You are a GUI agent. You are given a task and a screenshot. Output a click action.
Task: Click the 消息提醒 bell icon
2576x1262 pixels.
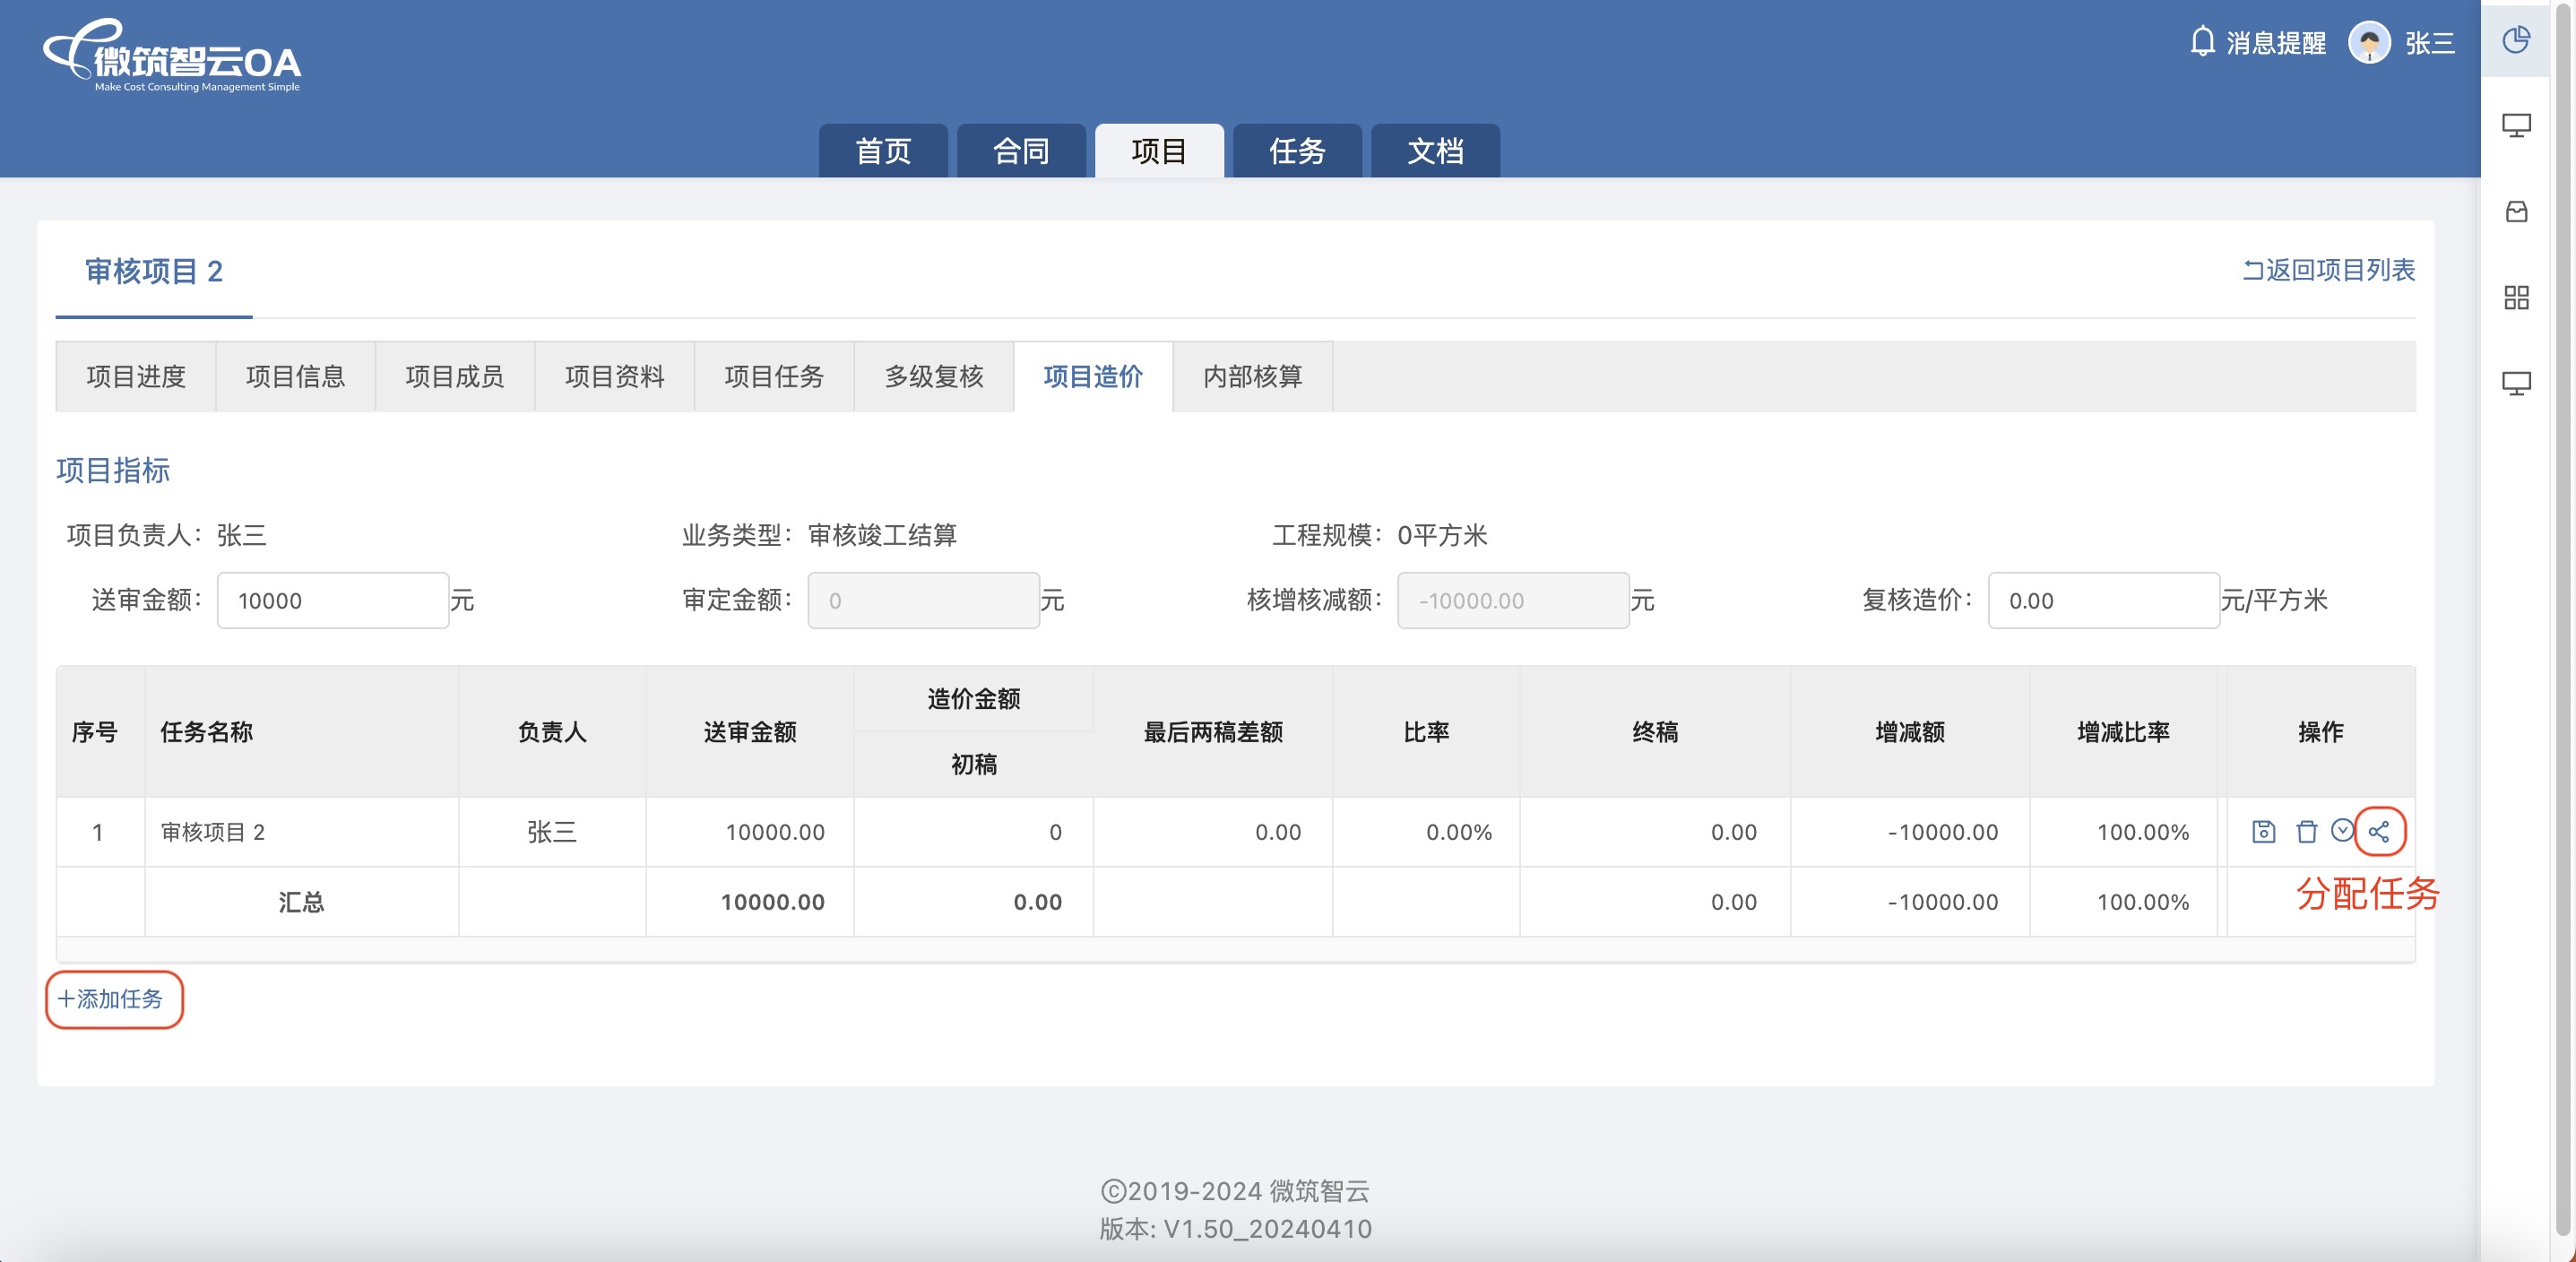(2202, 42)
